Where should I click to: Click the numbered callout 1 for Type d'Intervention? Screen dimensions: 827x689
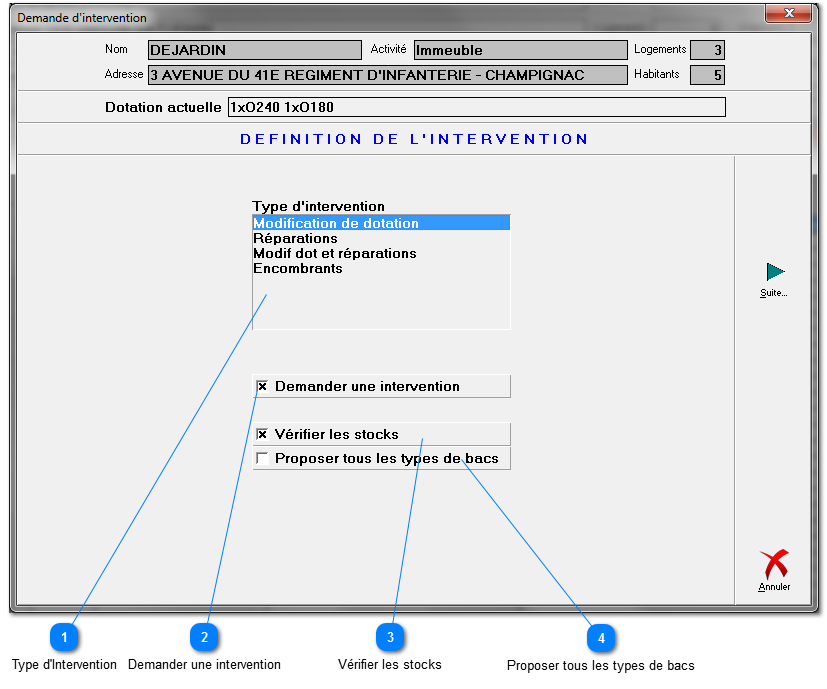point(64,637)
